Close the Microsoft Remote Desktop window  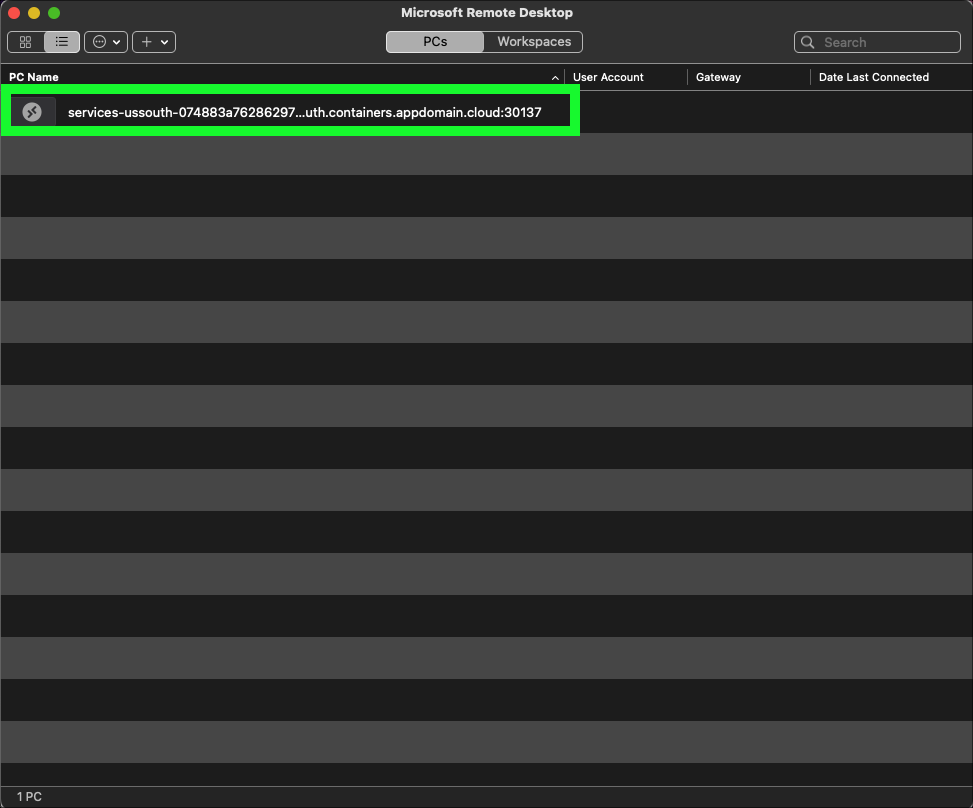(x=14, y=13)
